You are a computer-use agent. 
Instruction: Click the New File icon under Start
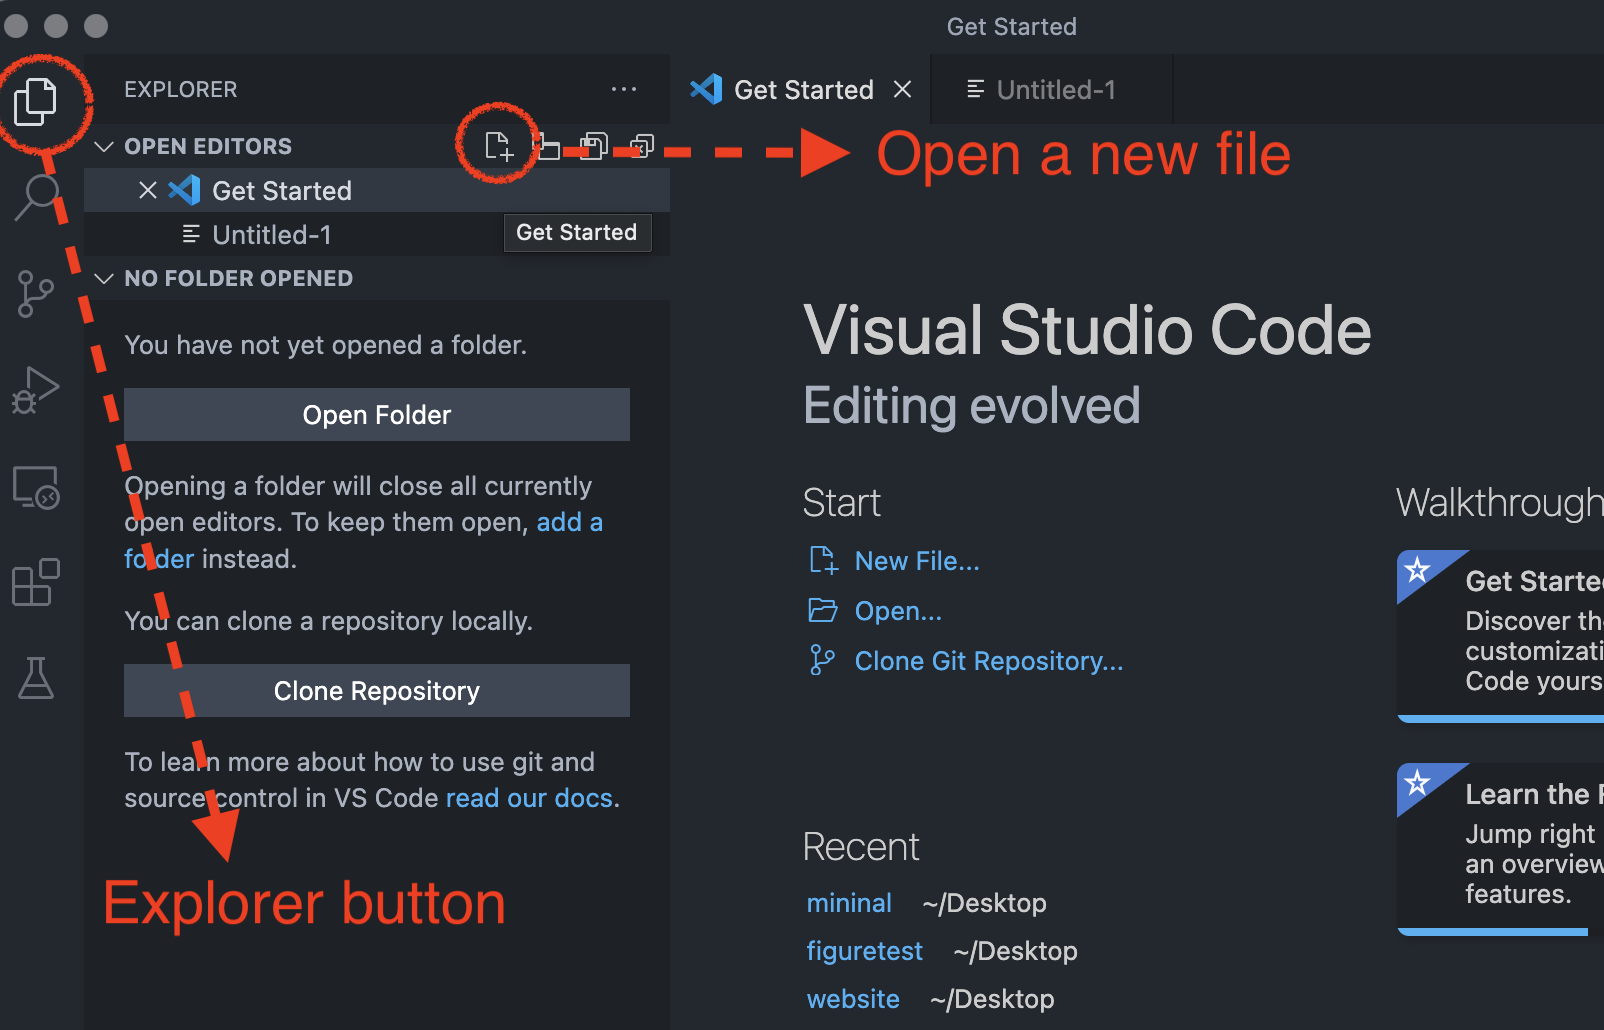pyautogui.click(x=823, y=560)
